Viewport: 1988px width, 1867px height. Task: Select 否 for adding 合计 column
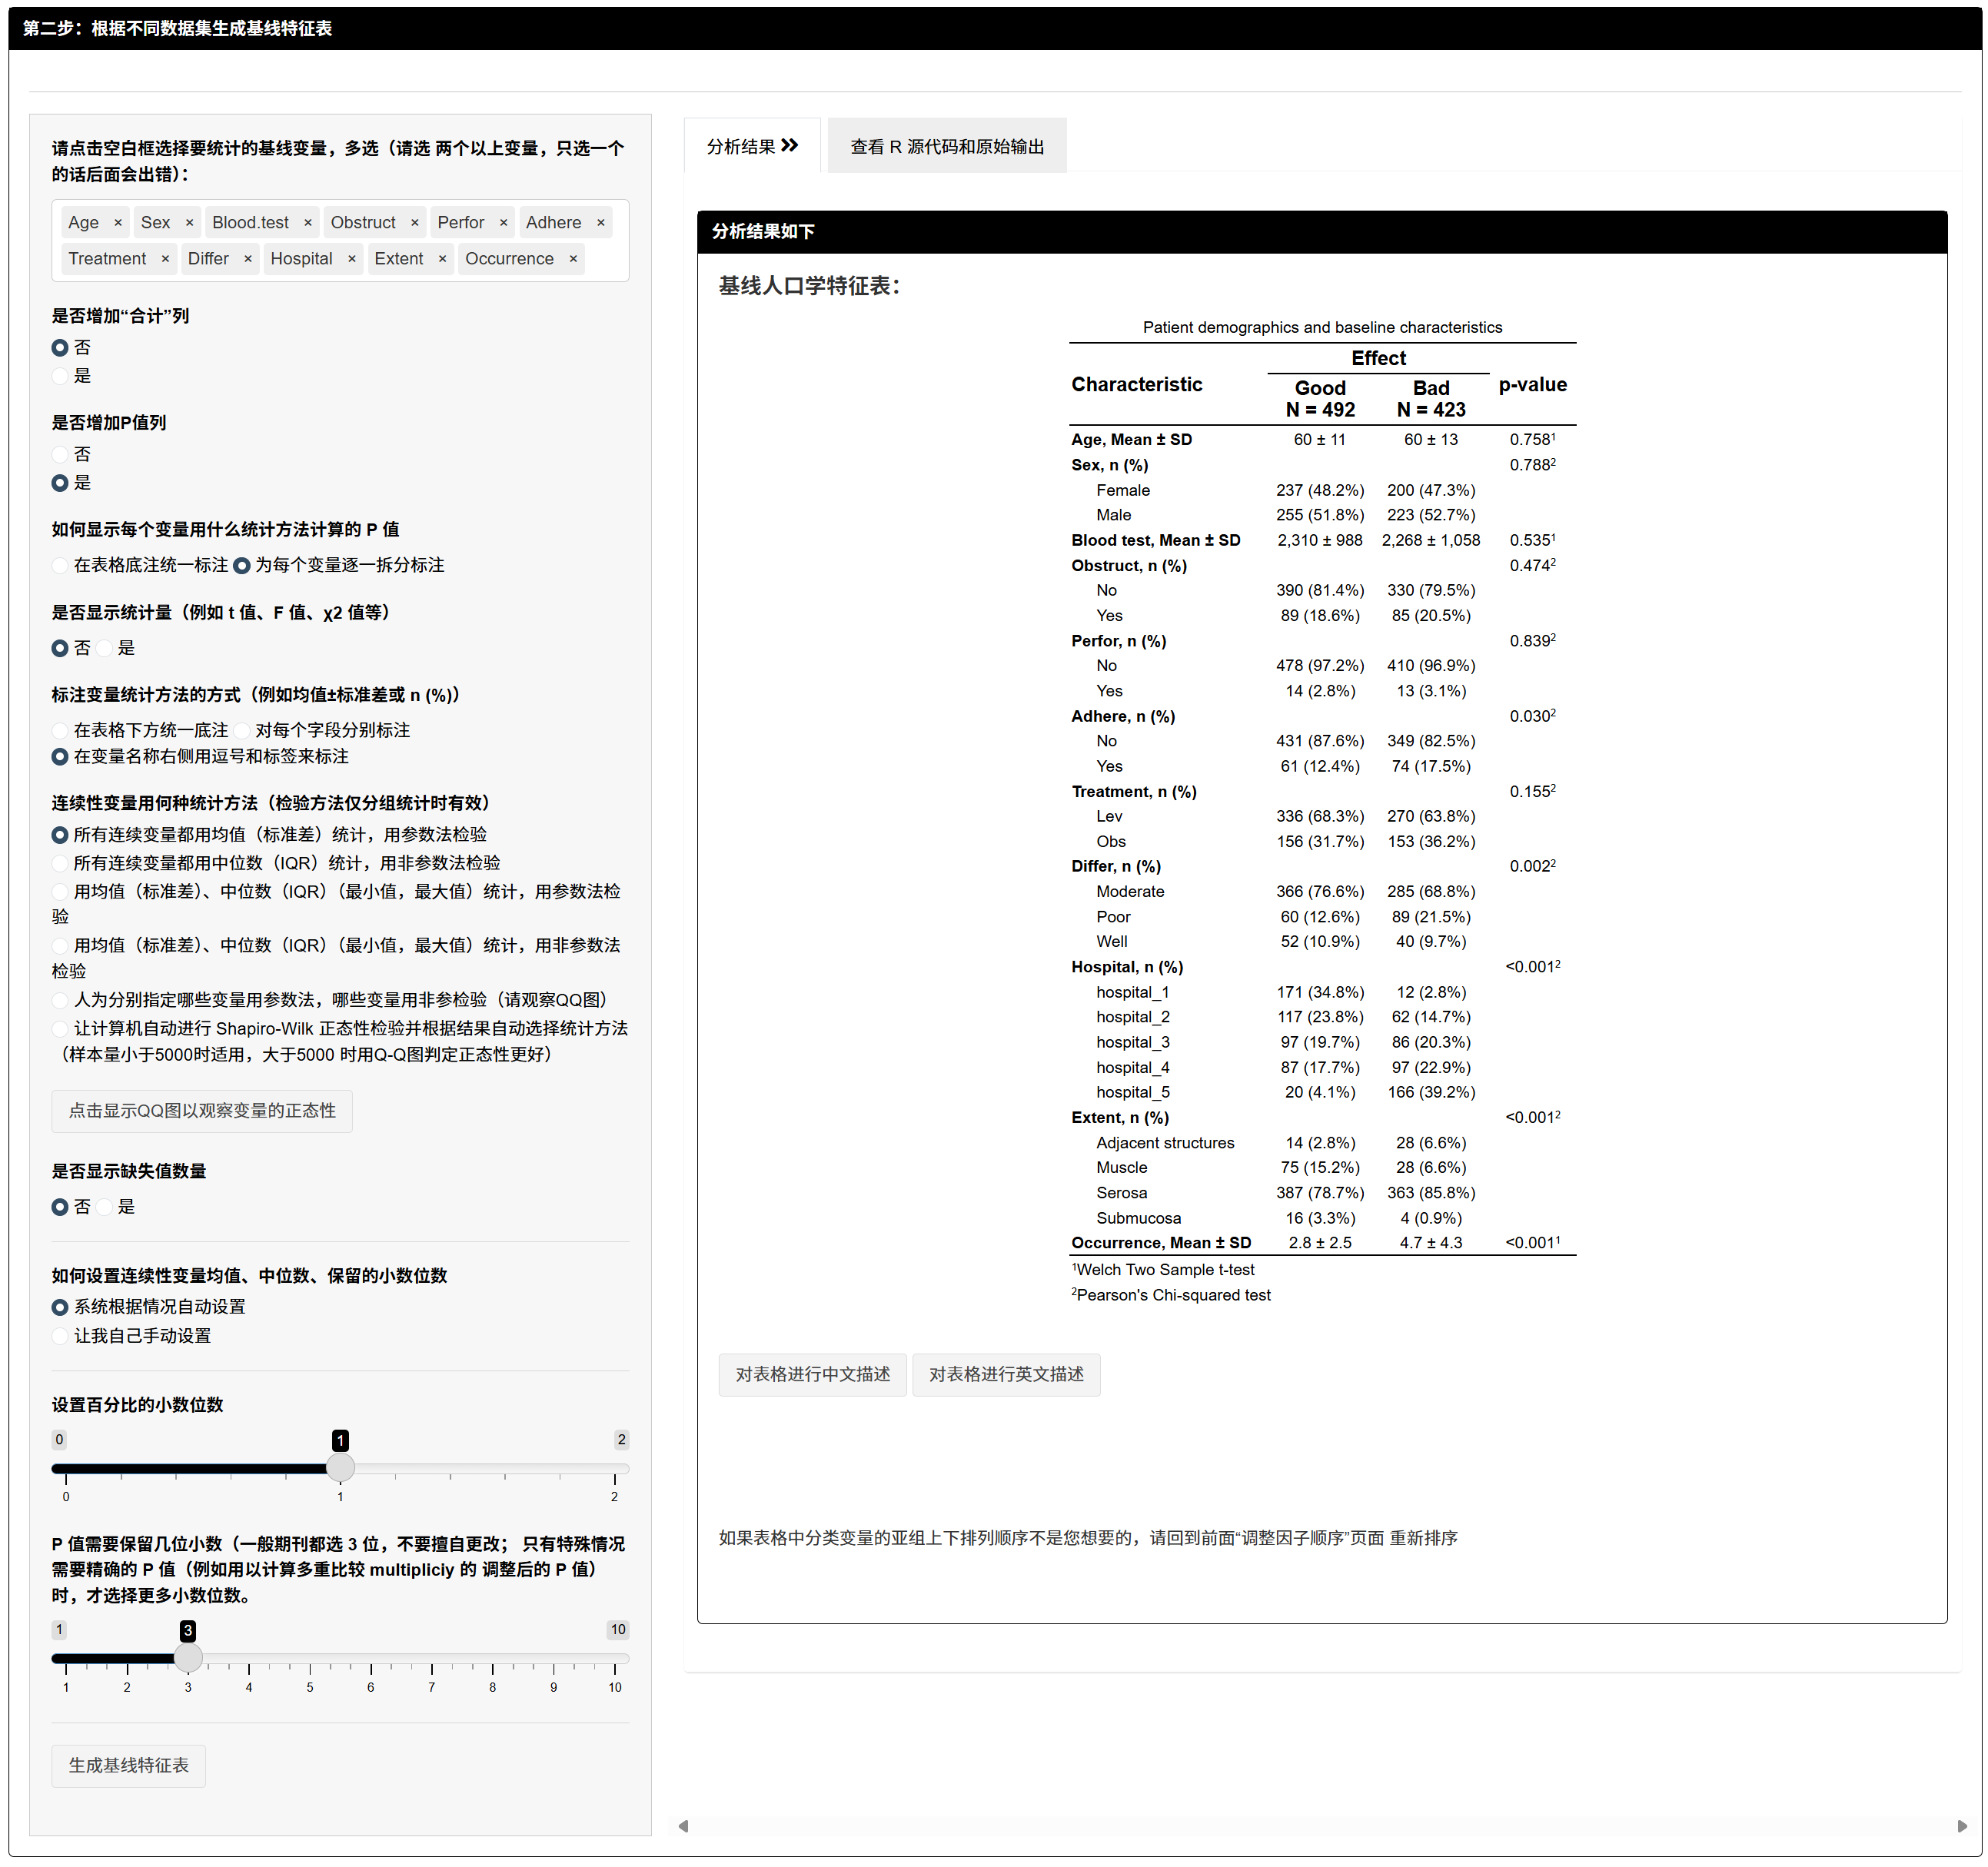click(60, 348)
